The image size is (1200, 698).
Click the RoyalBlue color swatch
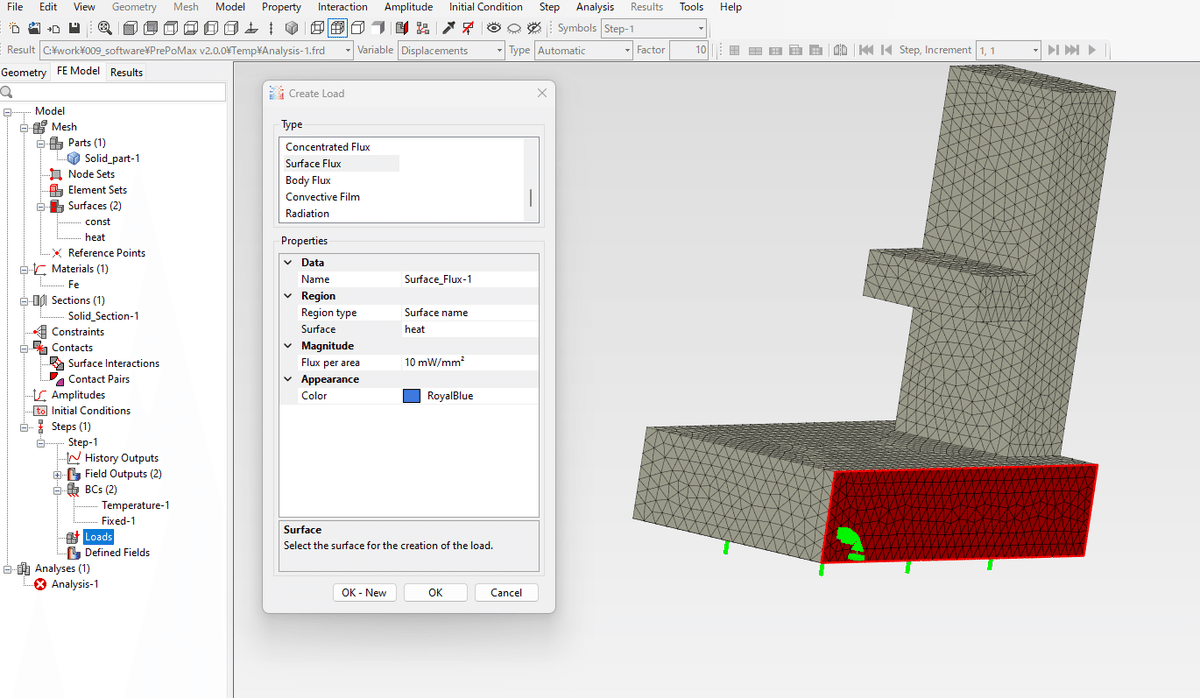[411, 396]
